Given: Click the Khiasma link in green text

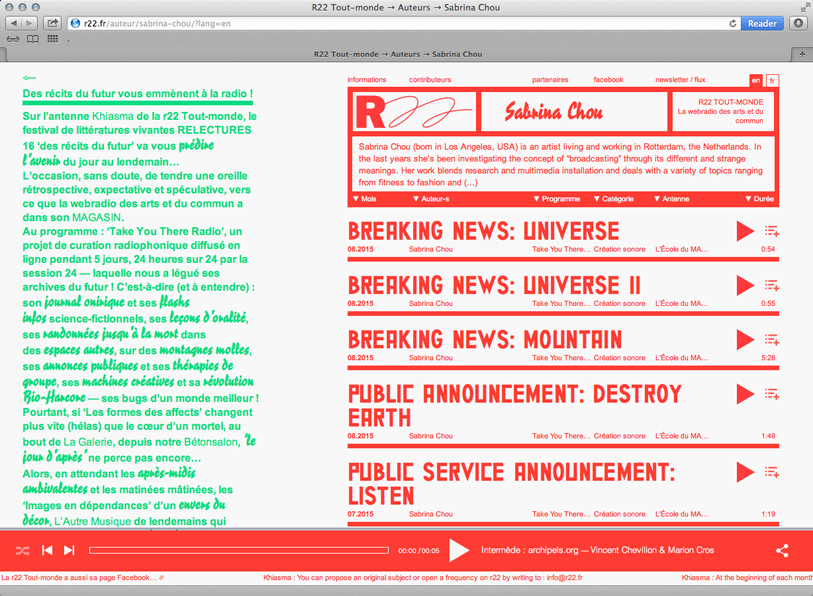Looking at the screenshot, I should 113,116.
